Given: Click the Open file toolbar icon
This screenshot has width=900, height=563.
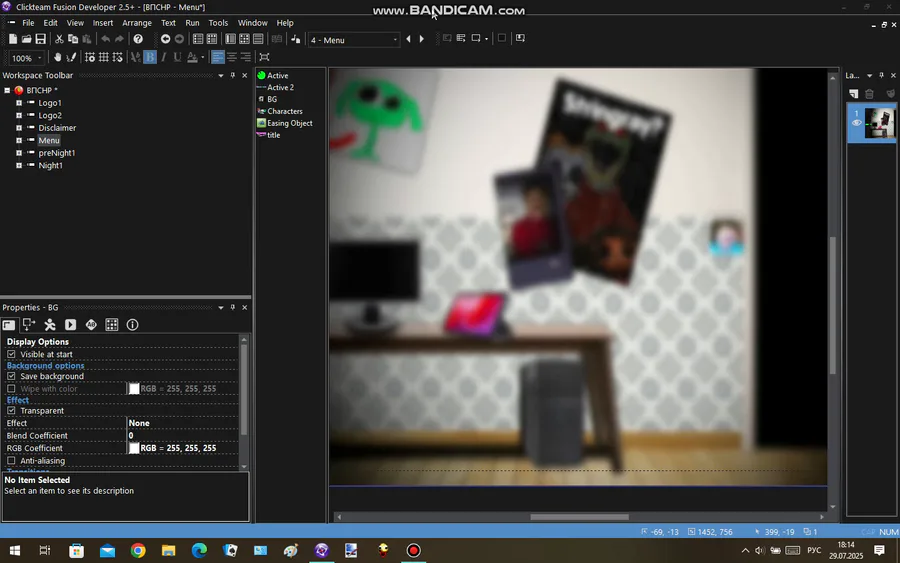Looking at the screenshot, I should (x=26, y=39).
